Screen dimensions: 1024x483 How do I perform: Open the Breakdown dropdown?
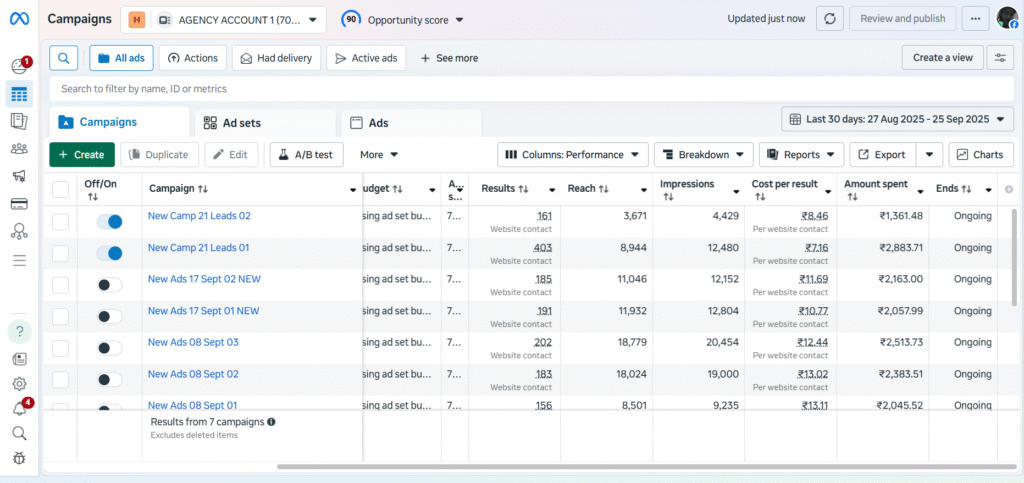(703, 155)
